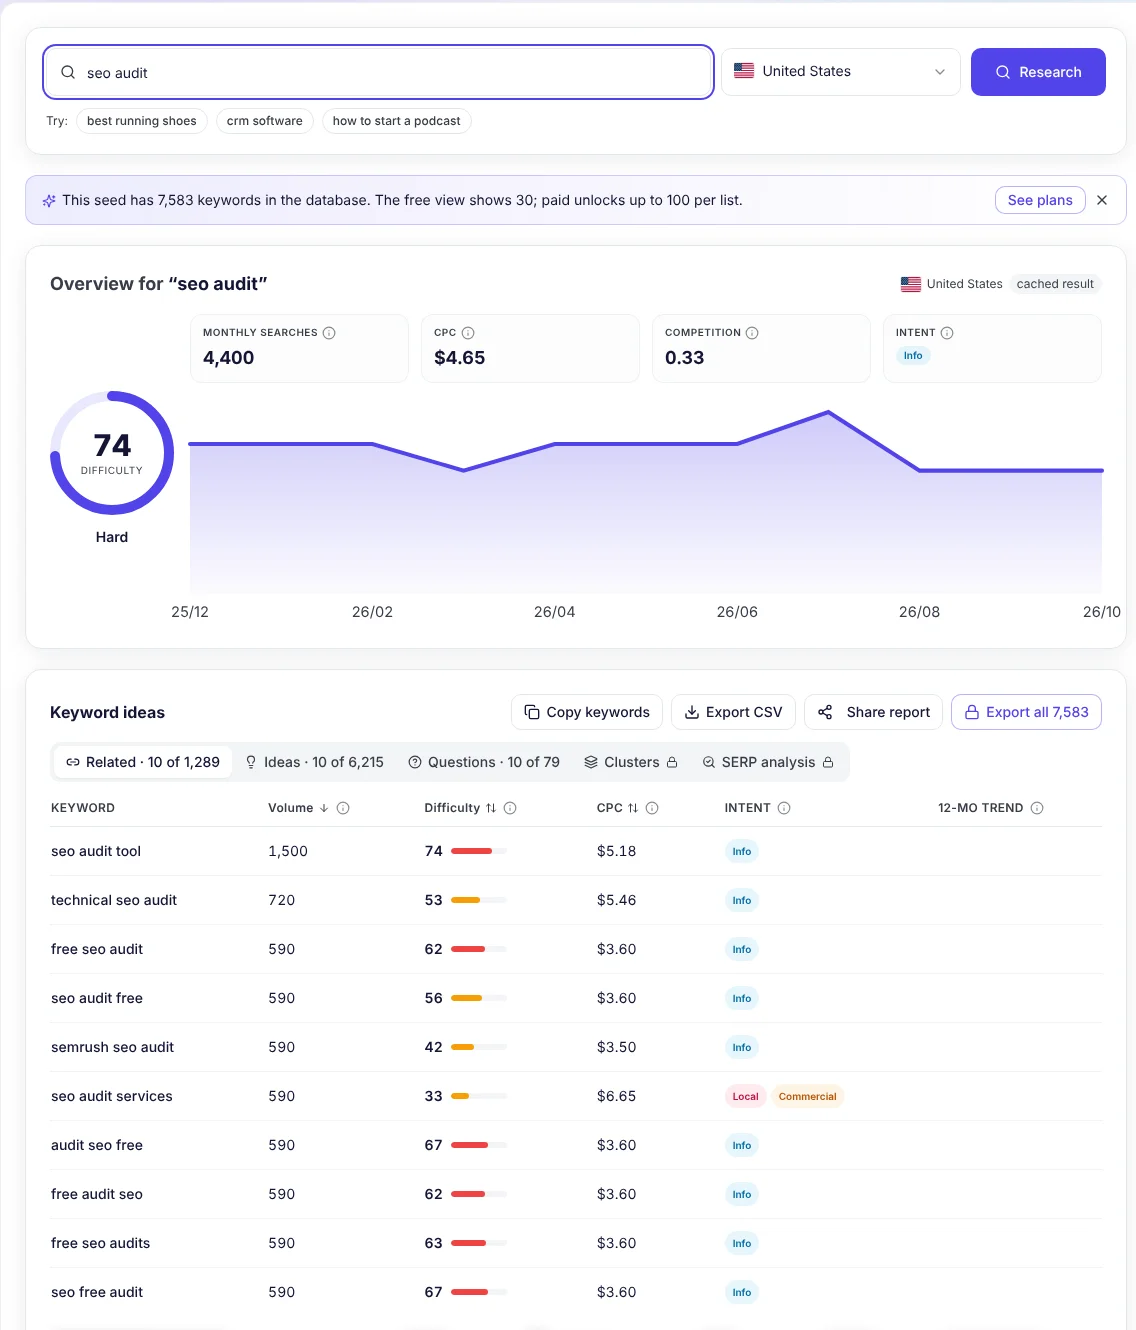Screen dimensions: 1136x1330
Task: Click the $6.65 CPC cell
Action: tap(617, 1096)
